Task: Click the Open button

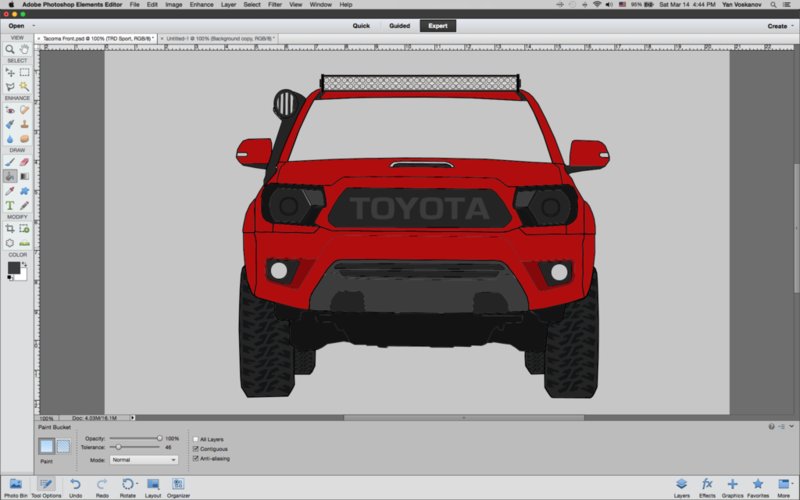Action: click(16, 26)
